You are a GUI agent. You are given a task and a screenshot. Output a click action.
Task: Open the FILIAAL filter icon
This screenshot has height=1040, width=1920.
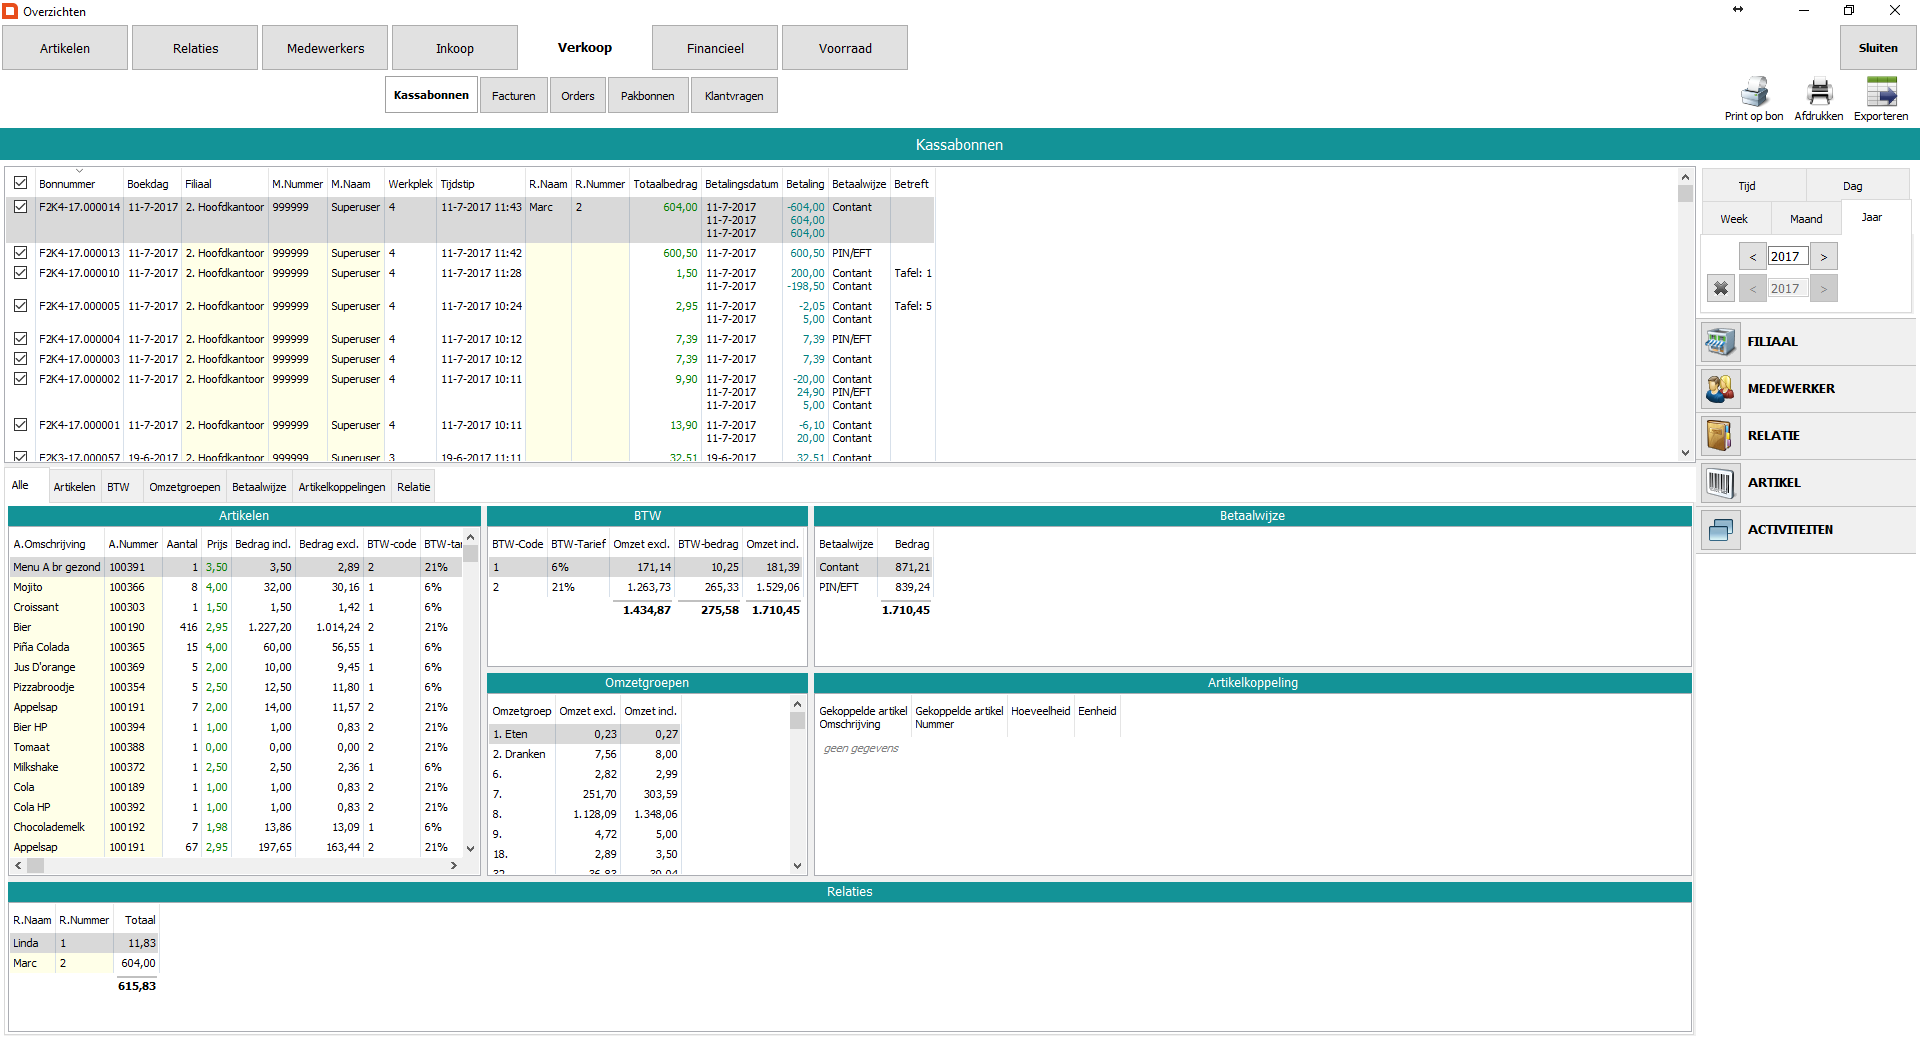pyautogui.click(x=1720, y=342)
